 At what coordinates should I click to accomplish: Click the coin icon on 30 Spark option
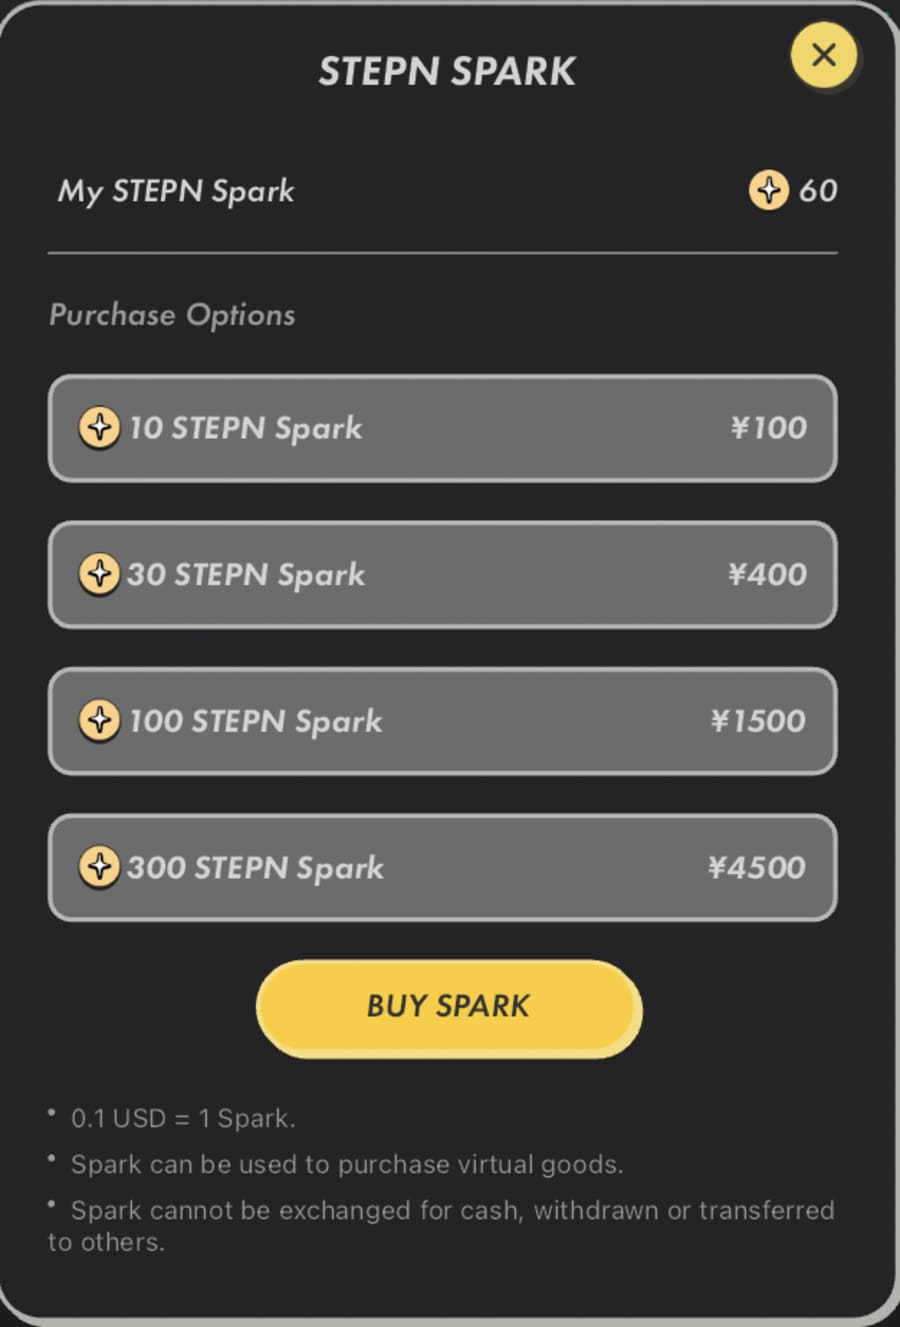tap(99, 574)
